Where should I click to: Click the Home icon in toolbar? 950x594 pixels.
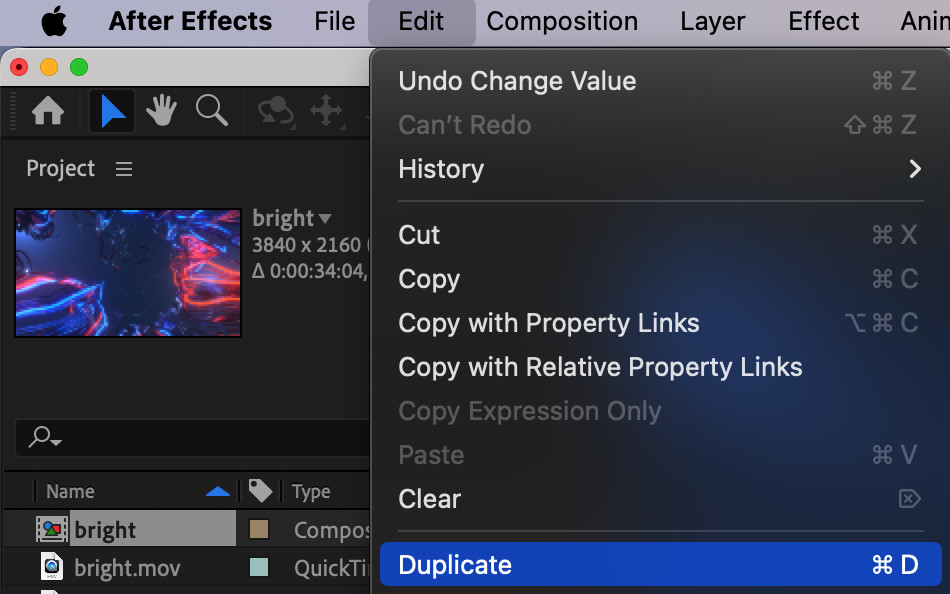48,111
